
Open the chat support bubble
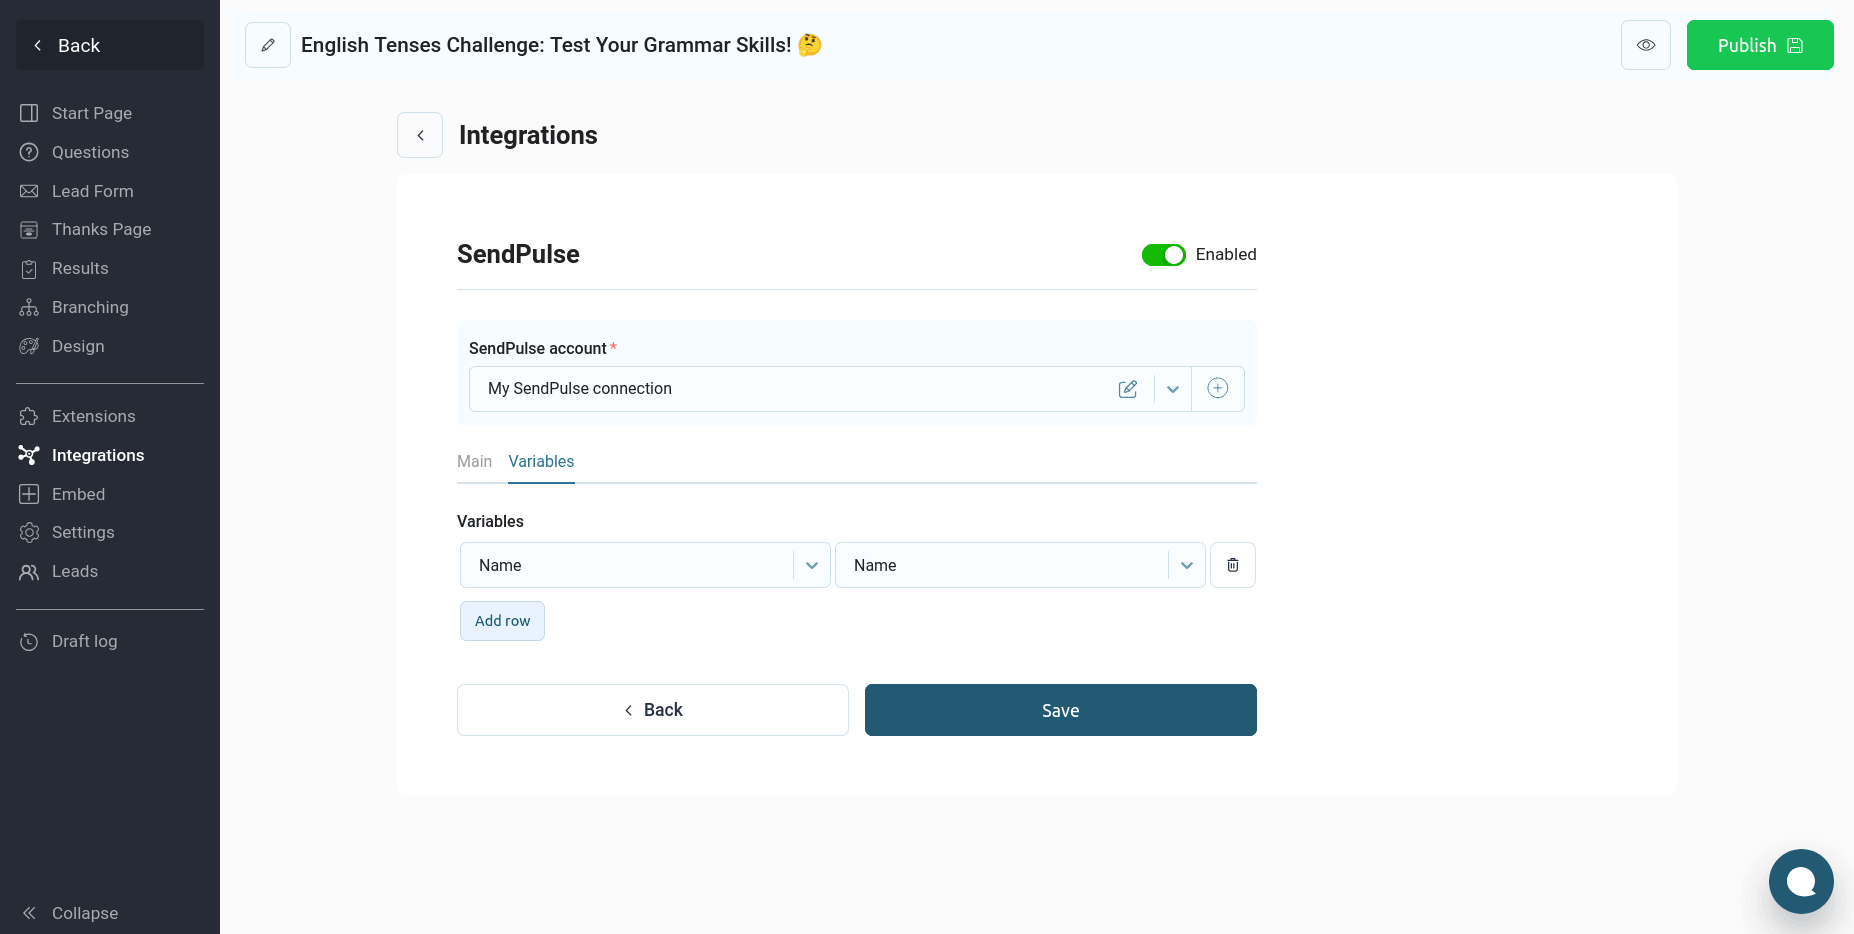(1800, 881)
